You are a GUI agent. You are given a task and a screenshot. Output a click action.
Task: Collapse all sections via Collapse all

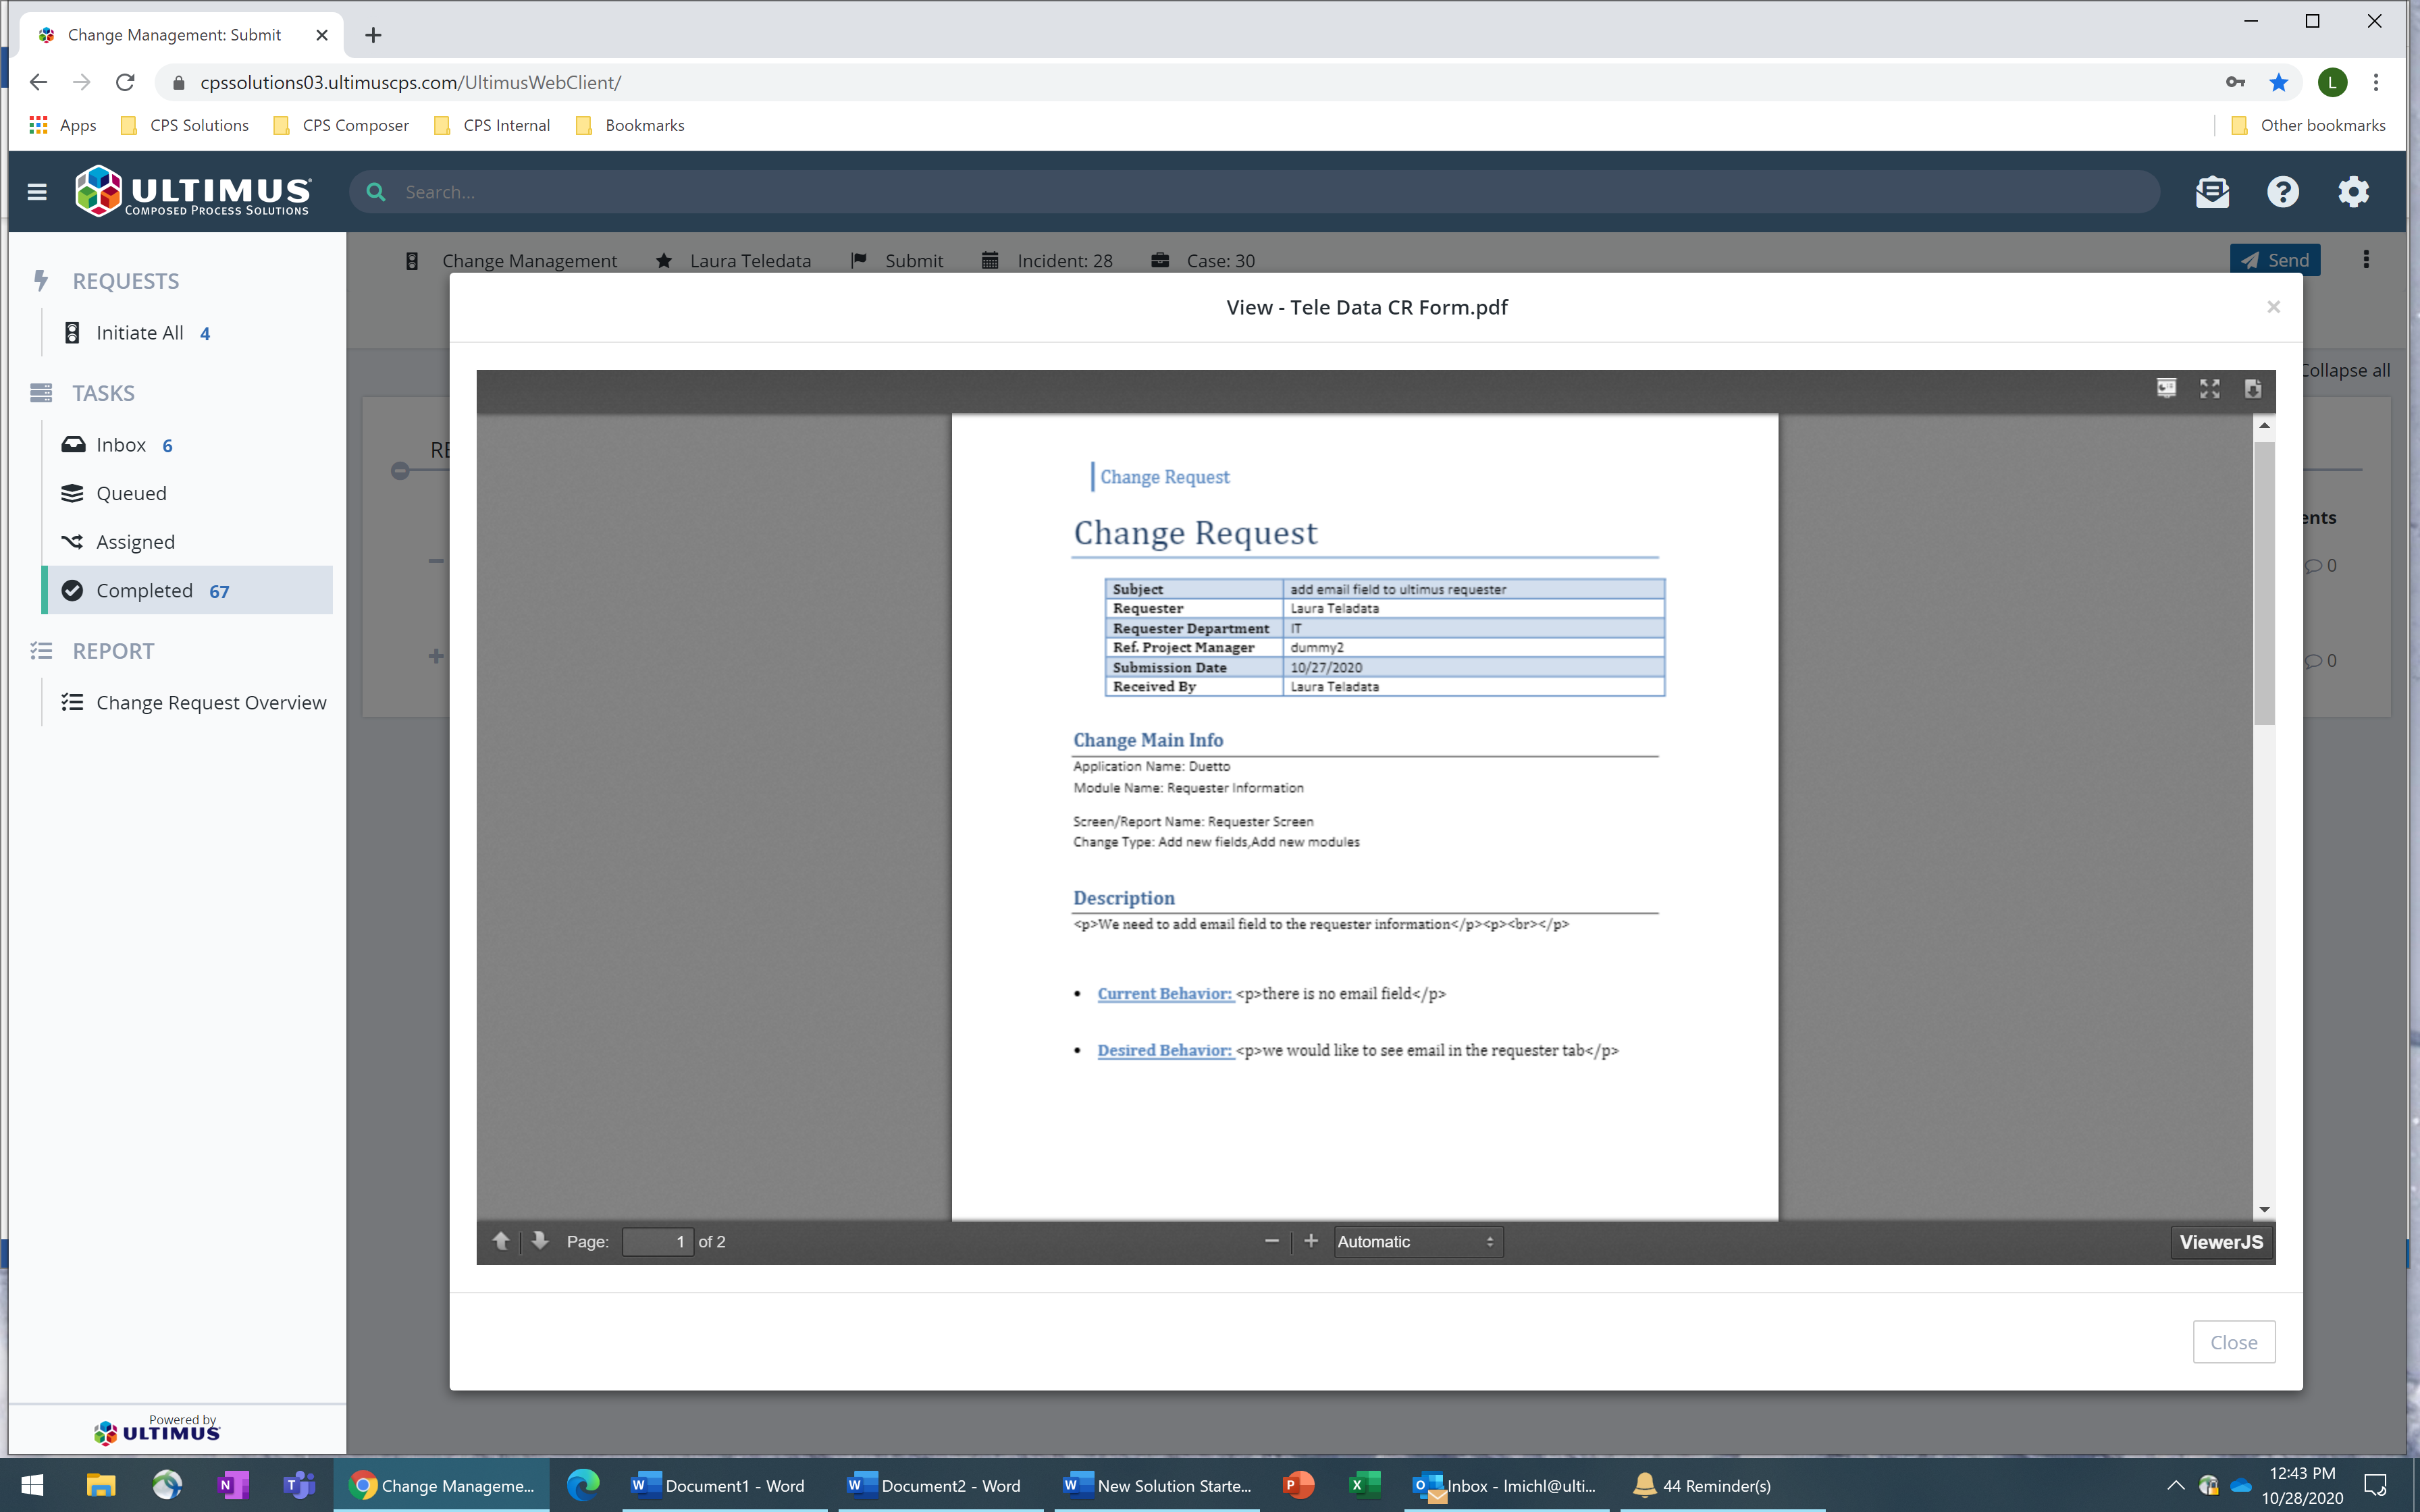2346,370
